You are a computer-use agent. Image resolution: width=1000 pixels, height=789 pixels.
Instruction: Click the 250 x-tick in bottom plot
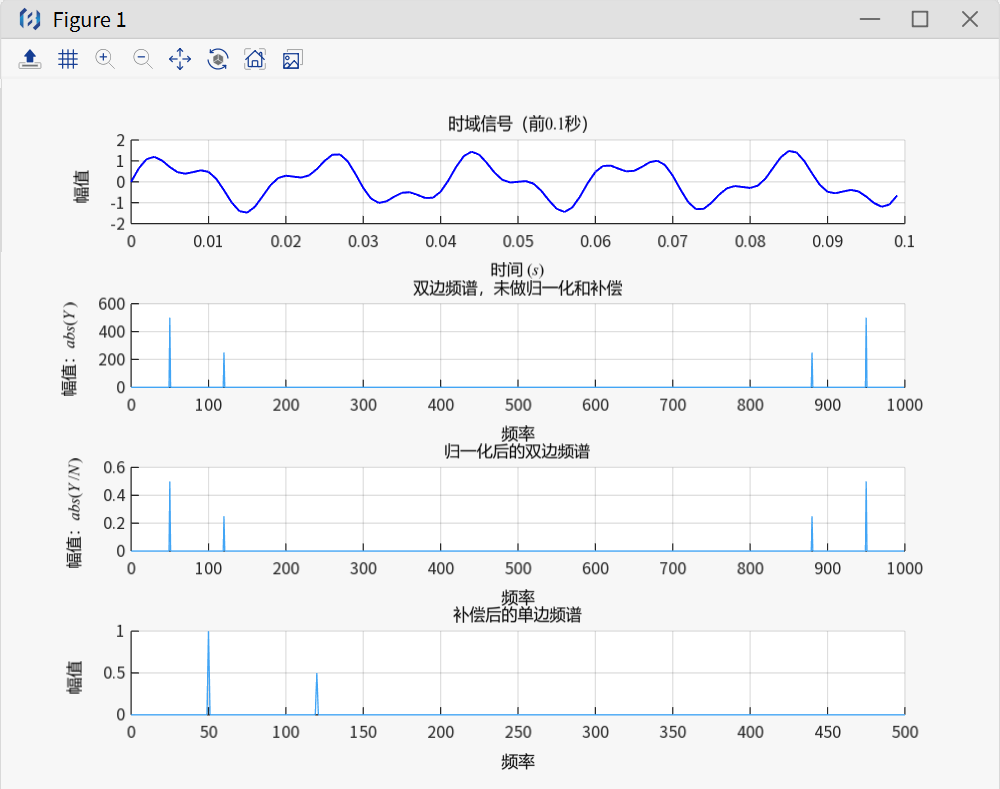click(x=518, y=732)
